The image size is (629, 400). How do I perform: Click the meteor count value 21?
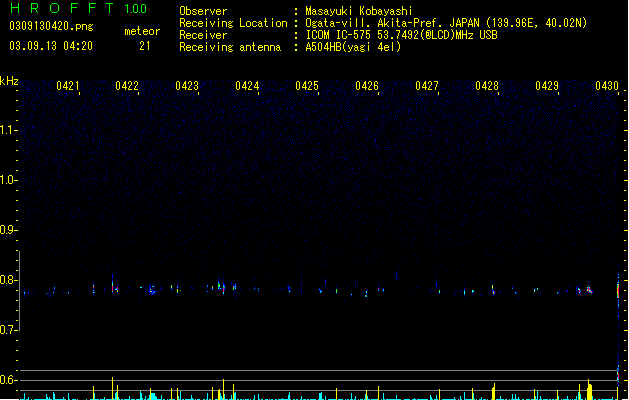(x=145, y=46)
